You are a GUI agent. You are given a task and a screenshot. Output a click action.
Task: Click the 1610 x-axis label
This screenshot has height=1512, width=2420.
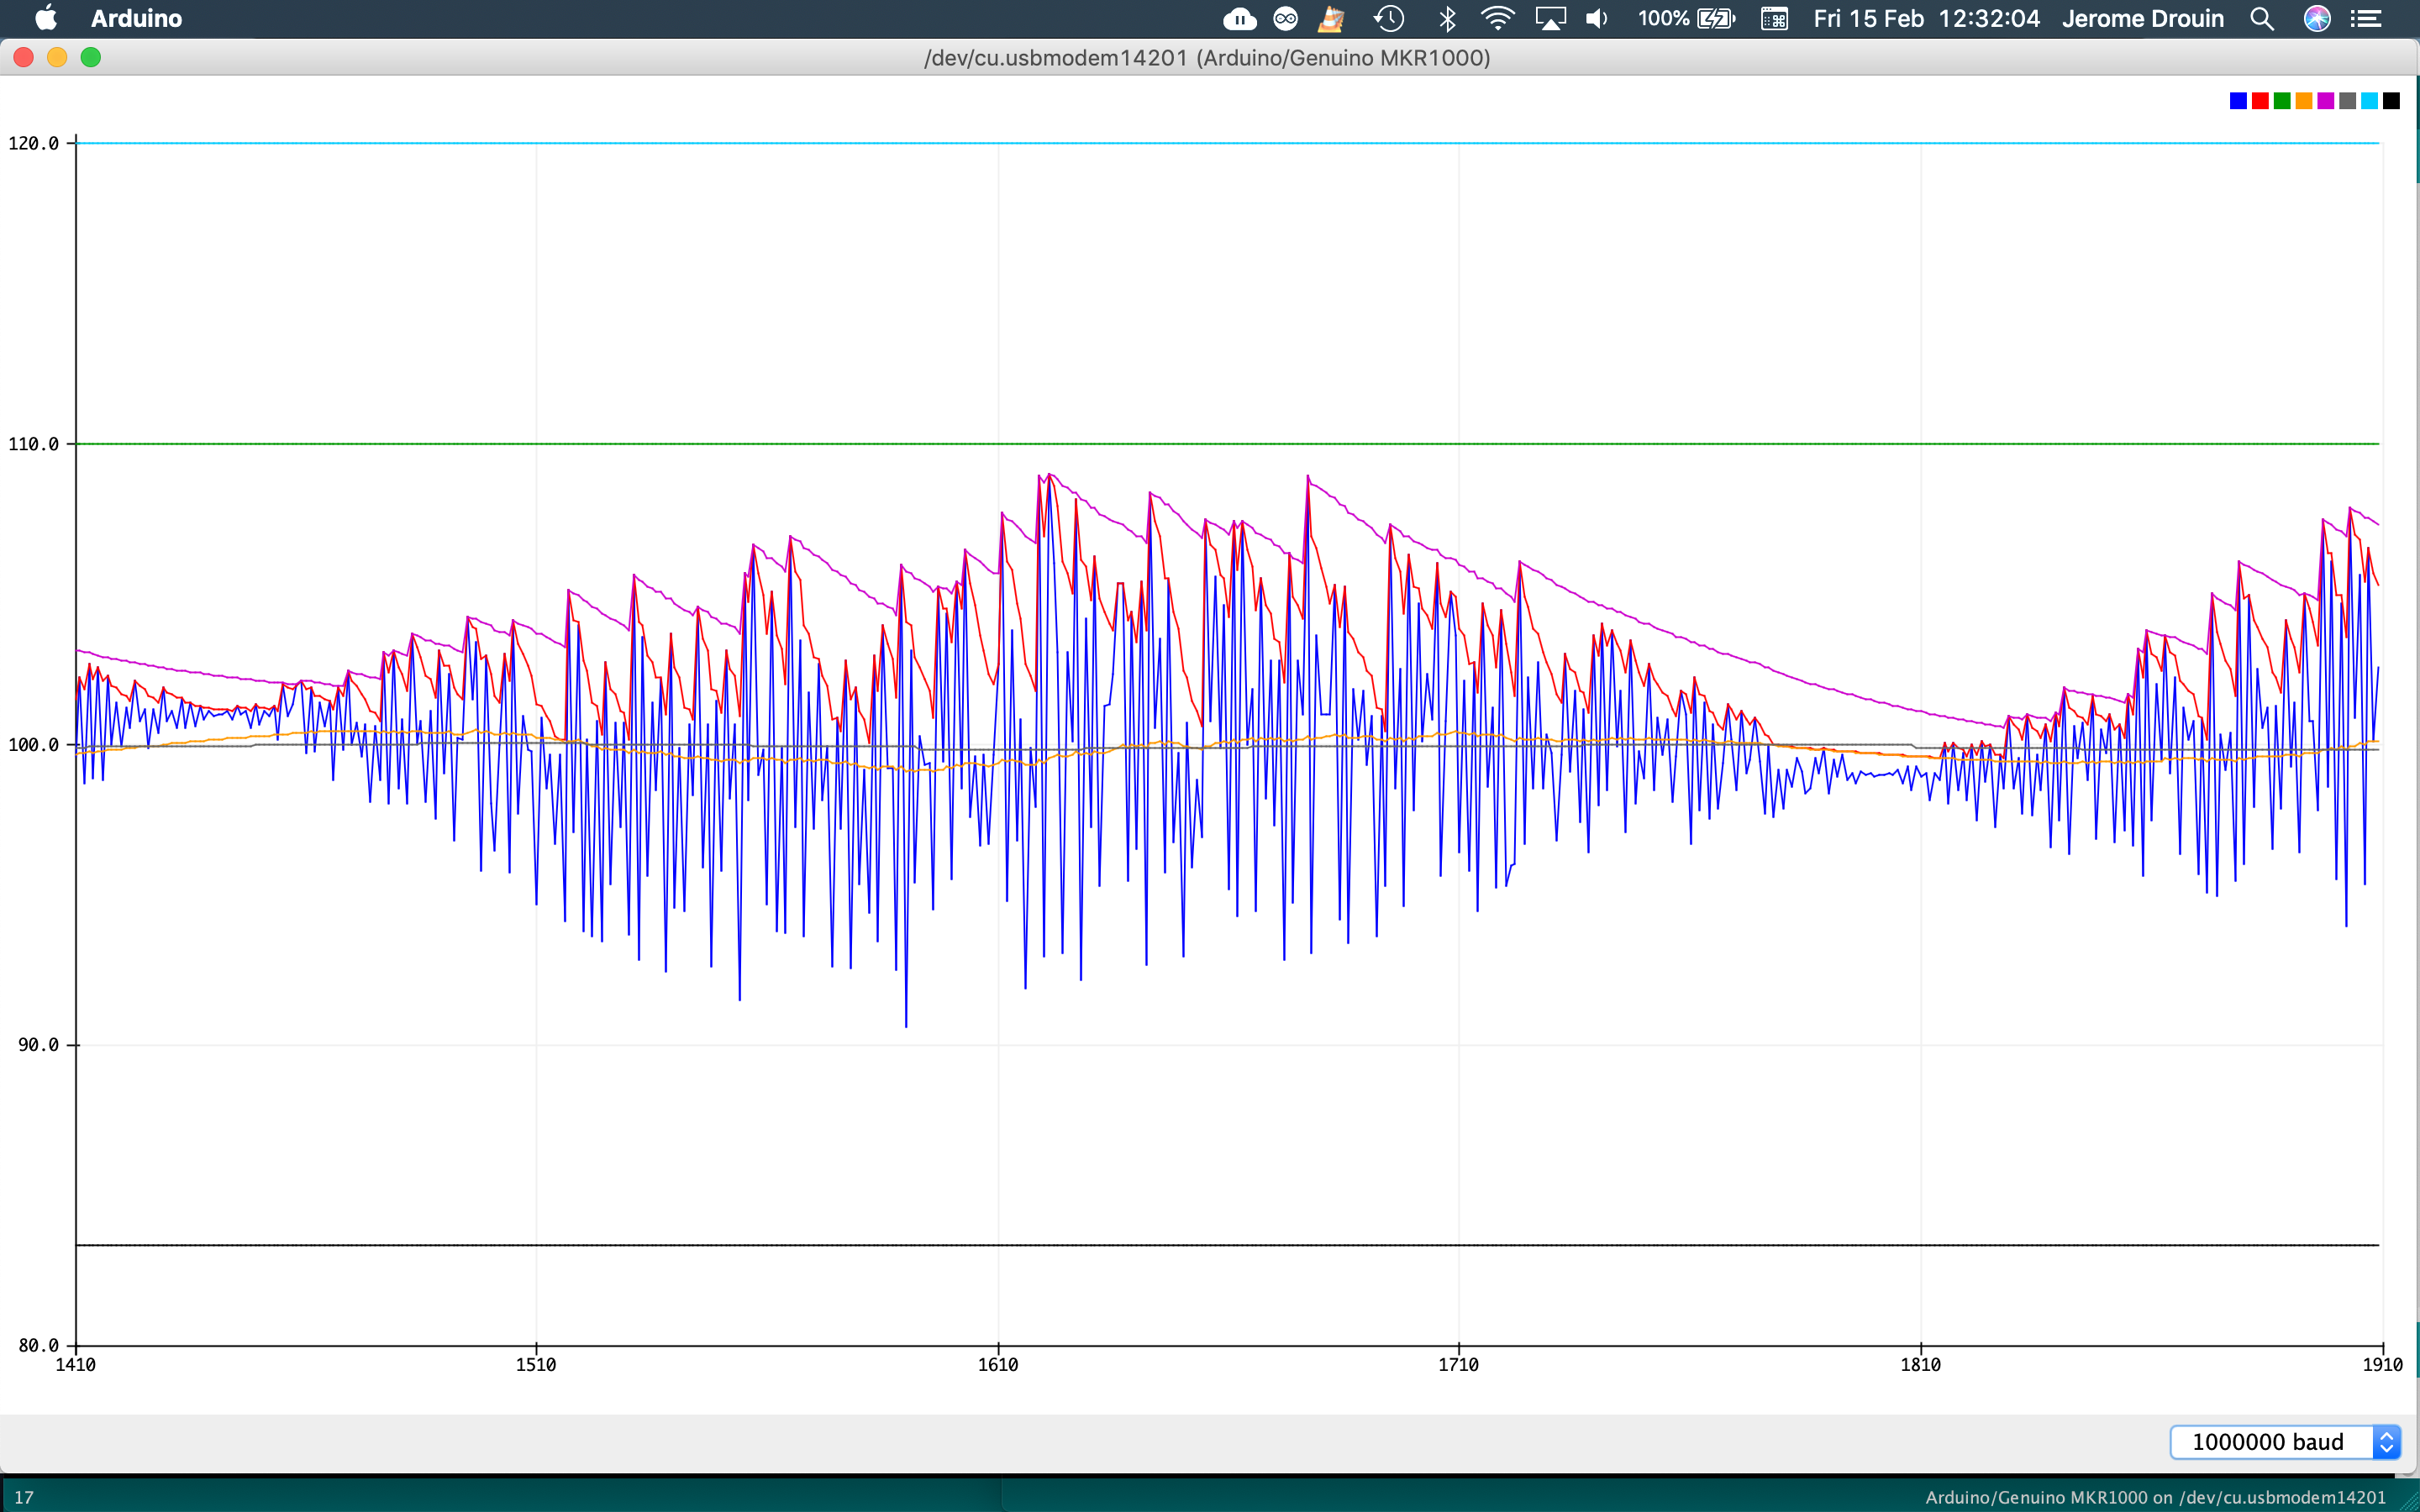(998, 1365)
